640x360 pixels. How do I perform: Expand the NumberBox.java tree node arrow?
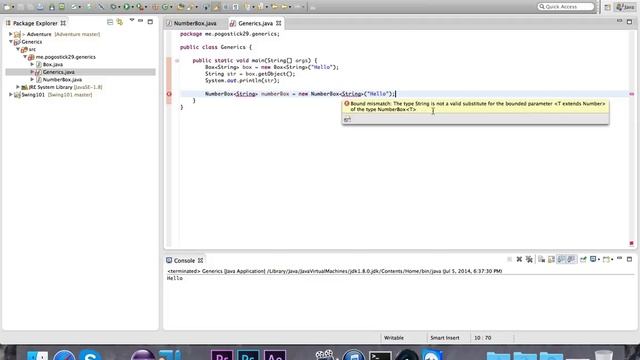point(32,80)
